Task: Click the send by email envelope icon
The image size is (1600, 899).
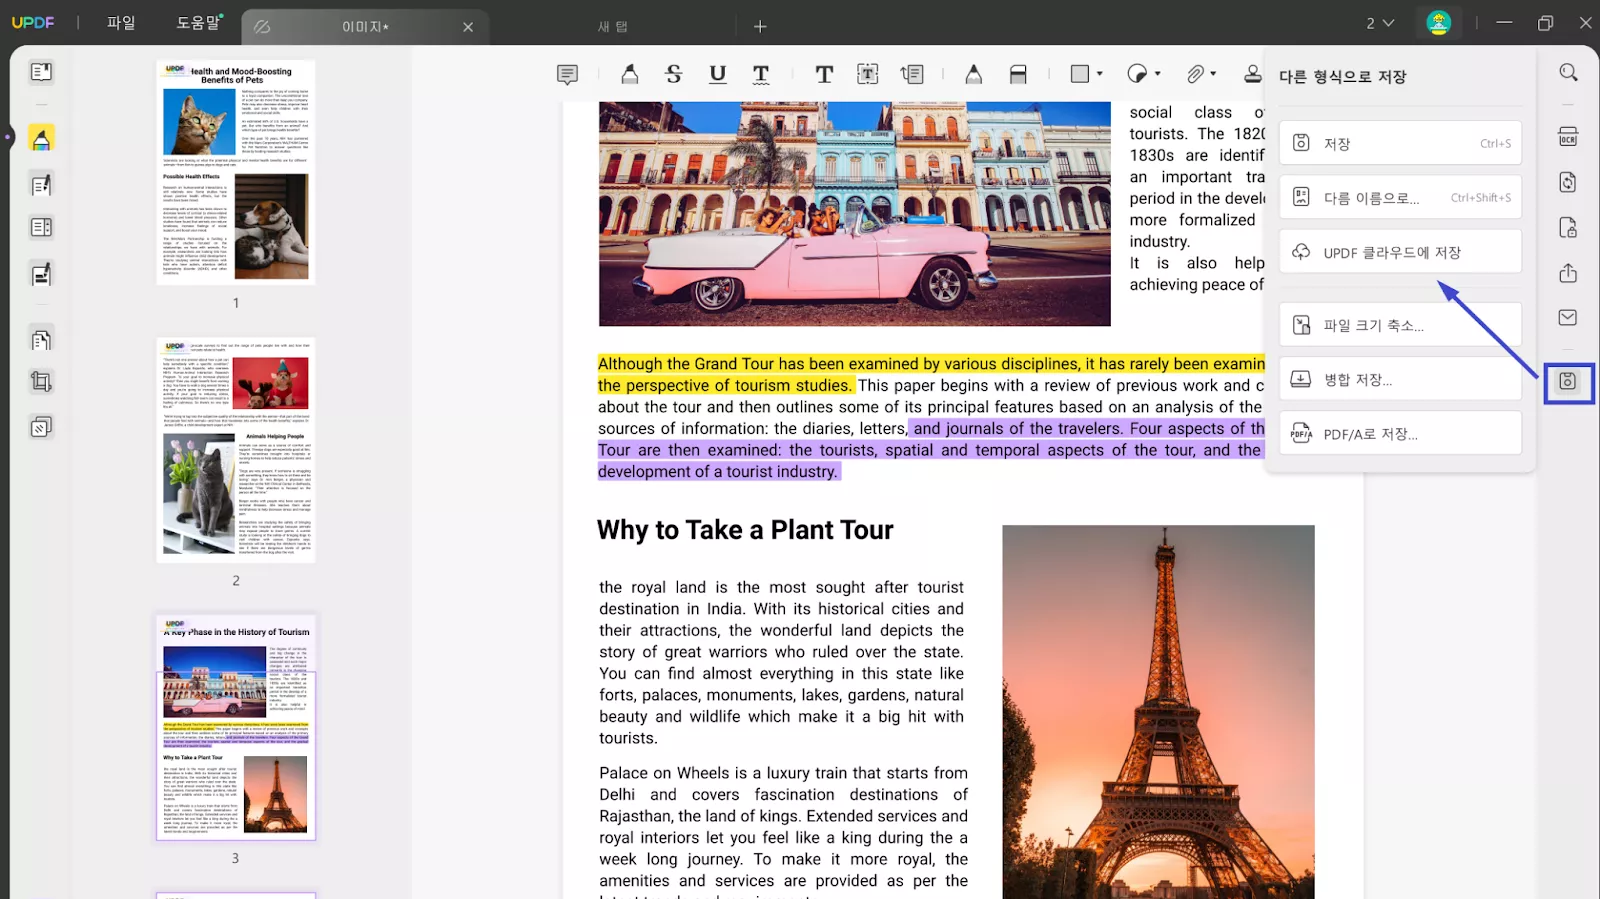Action: [1568, 318]
